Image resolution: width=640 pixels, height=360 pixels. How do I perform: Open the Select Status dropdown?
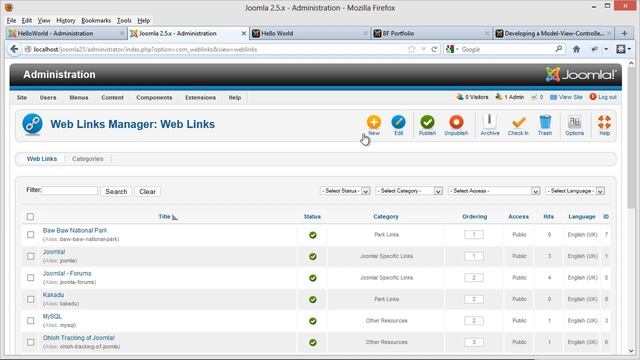345,191
